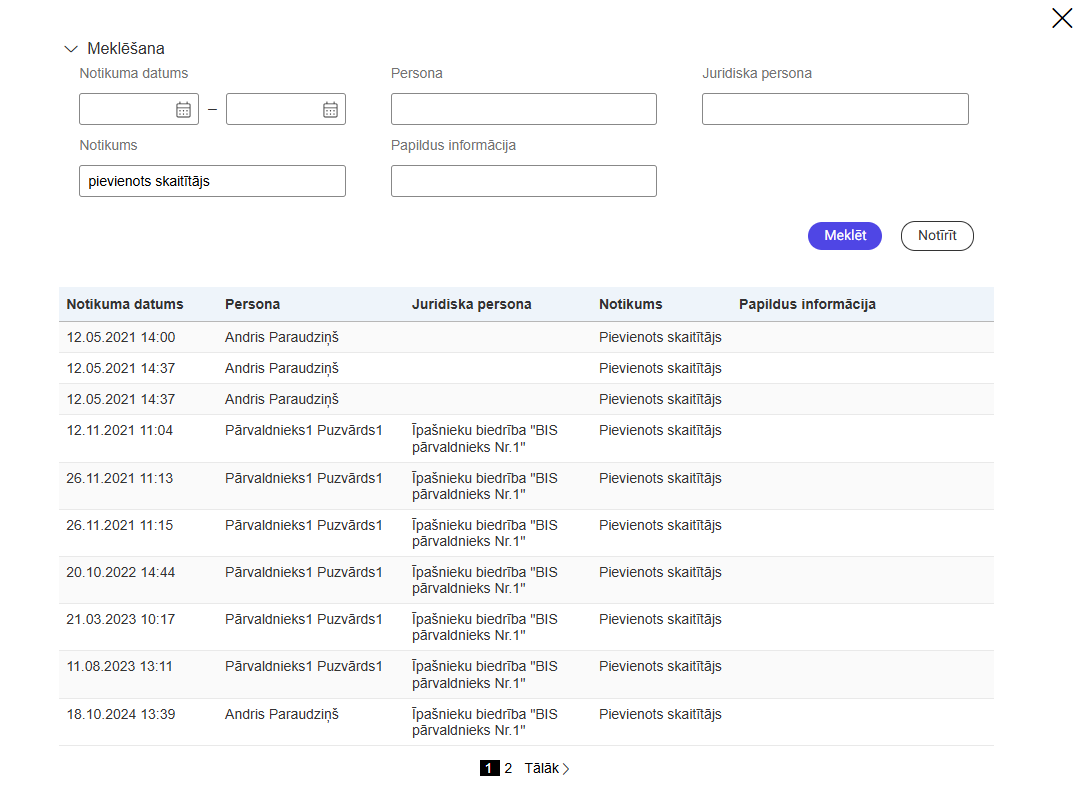Open the end date calendar picker
Image resolution: width=1085 pixels, height=800 pixels.
tap(330, 110)
